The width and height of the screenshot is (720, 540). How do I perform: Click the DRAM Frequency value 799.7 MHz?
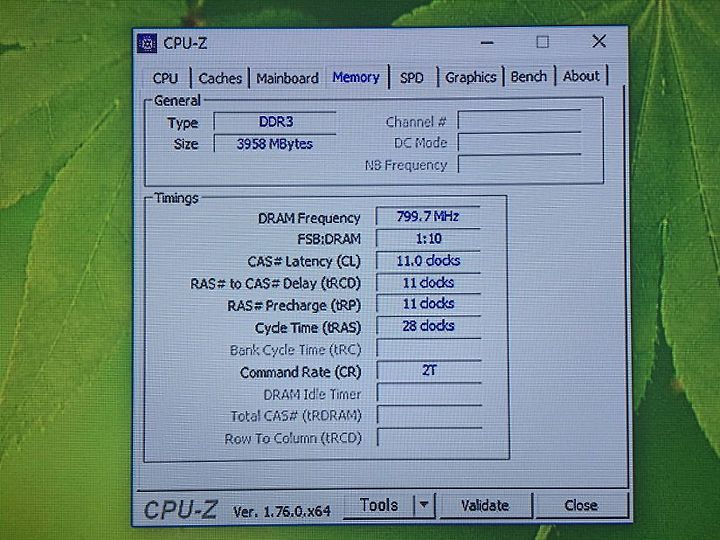tap(428, 216)
